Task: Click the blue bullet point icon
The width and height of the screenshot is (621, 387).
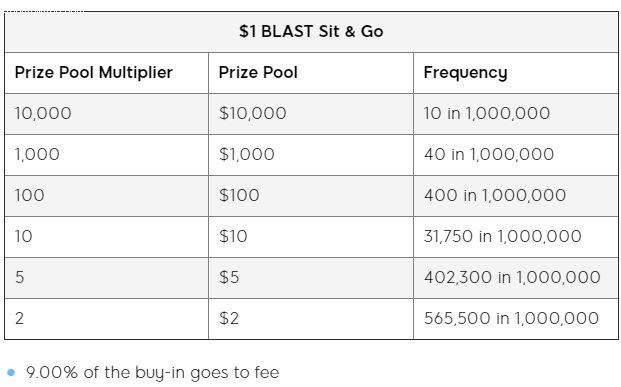Action: coord(11,372)
